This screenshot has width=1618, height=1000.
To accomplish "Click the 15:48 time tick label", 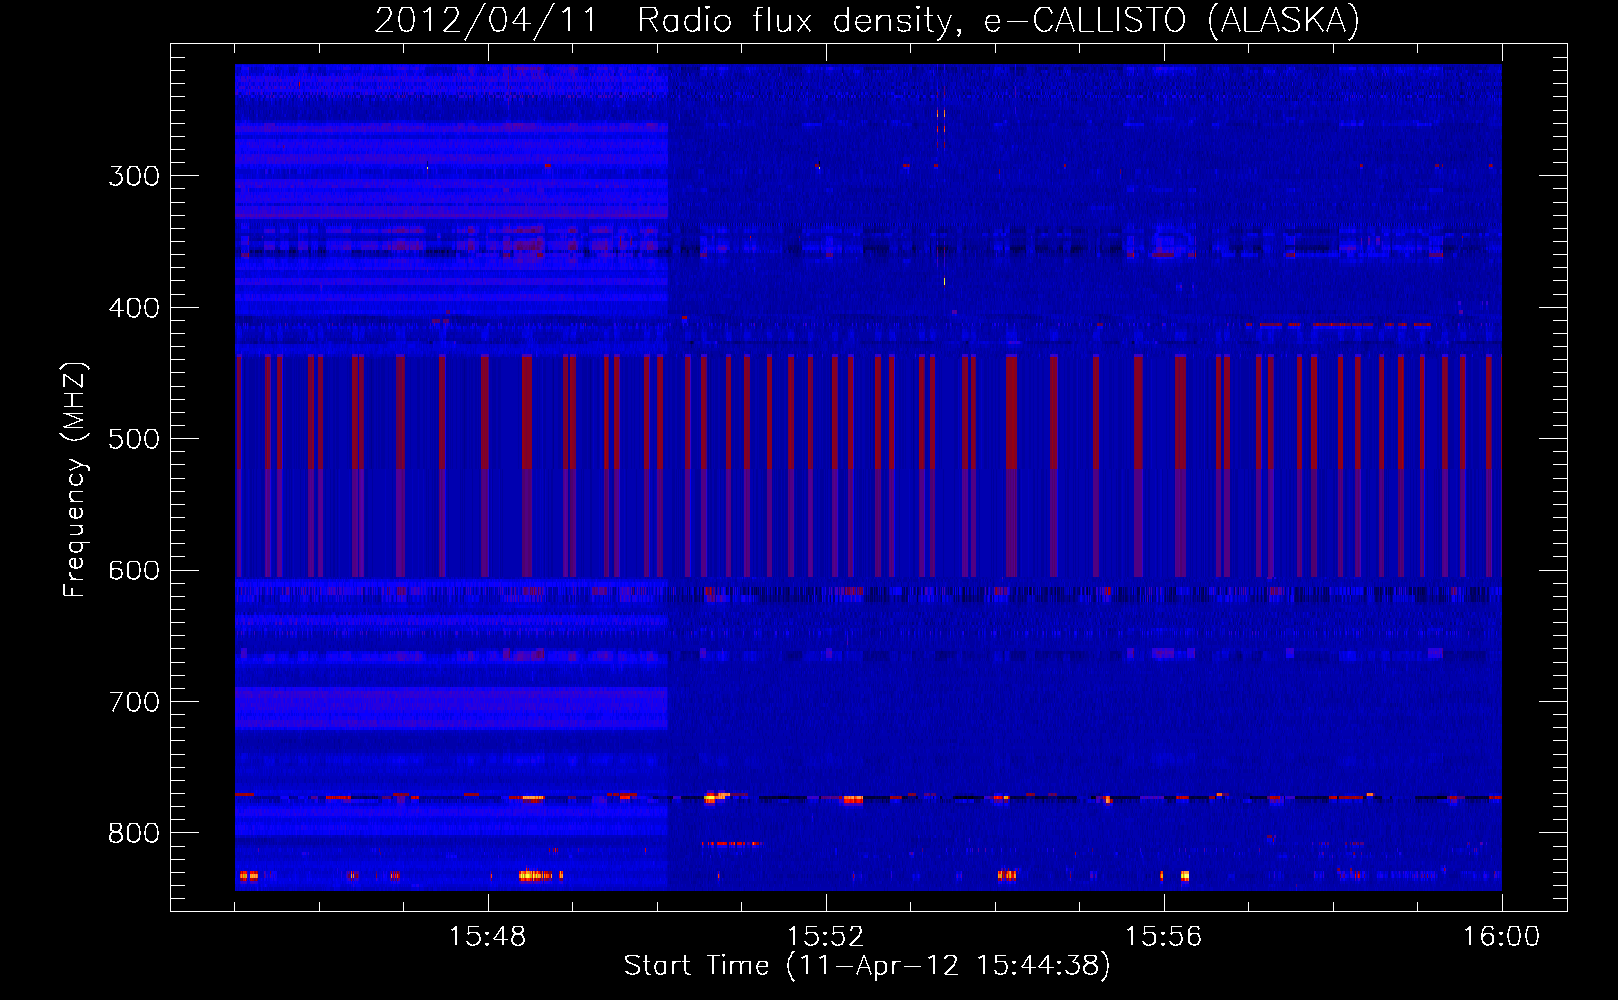I will pos(487,937).
